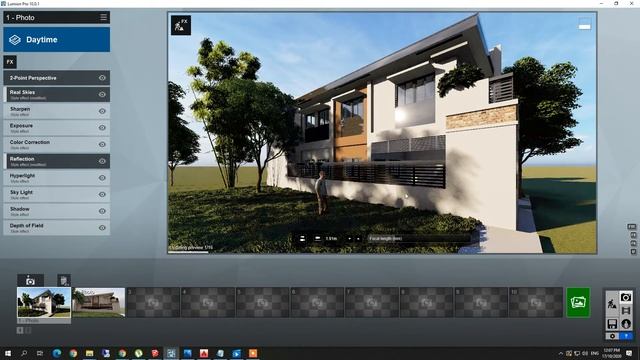Select photo slot 1 thumbnail
640x360 pixels.
point(44,302)
